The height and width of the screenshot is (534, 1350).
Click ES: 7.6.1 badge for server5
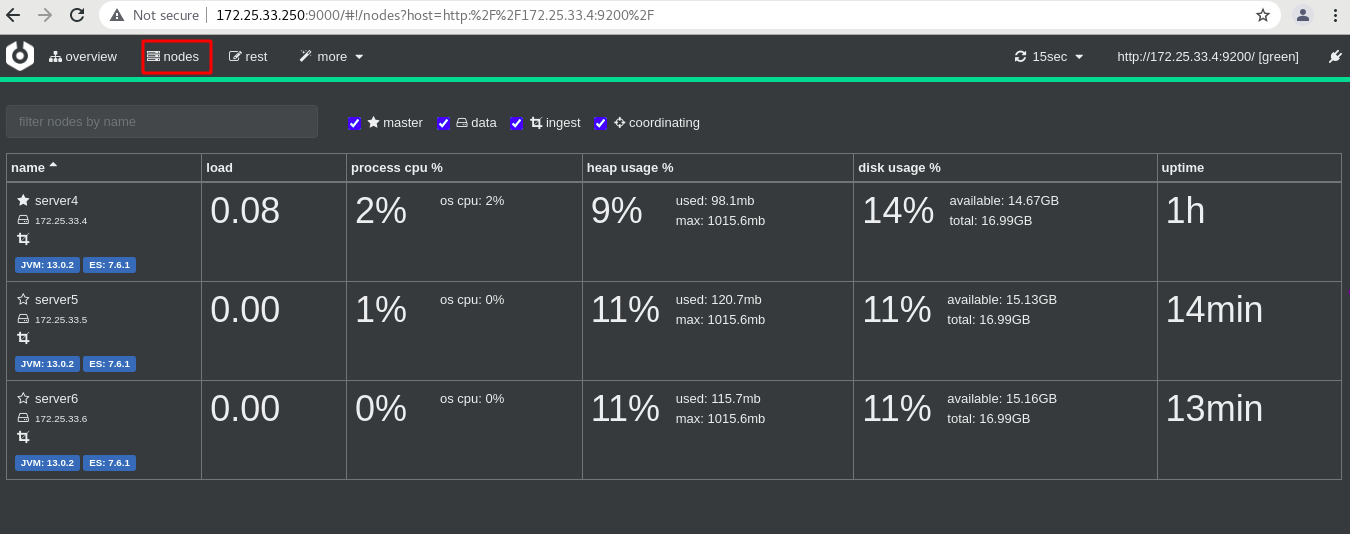[109, 364]
